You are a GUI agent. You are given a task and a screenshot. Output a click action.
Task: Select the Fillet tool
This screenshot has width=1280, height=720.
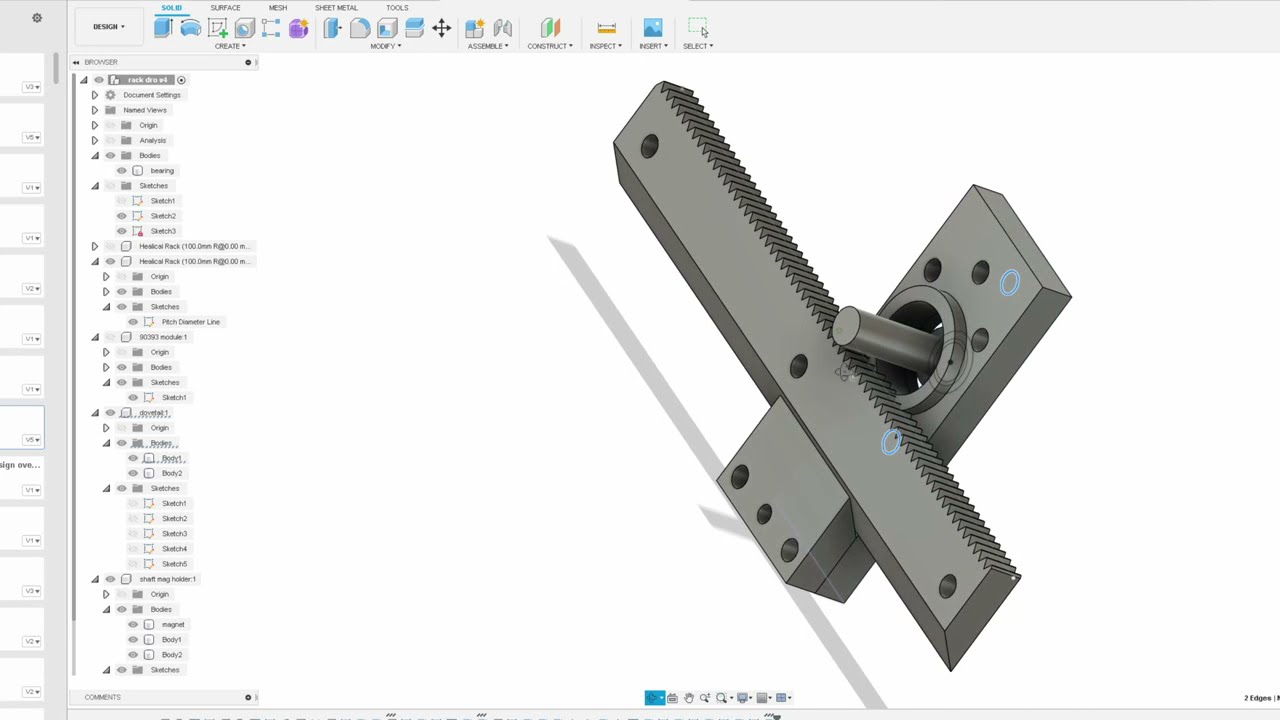click(x=360, y=28)
